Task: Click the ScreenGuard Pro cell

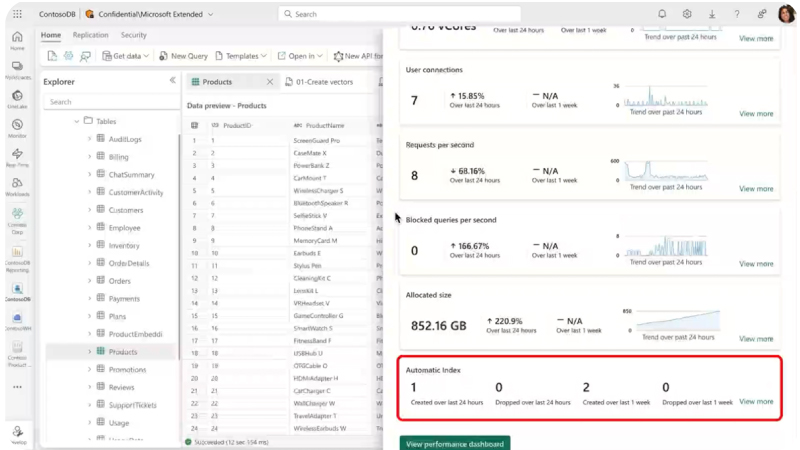Action: tap(316, 140)
